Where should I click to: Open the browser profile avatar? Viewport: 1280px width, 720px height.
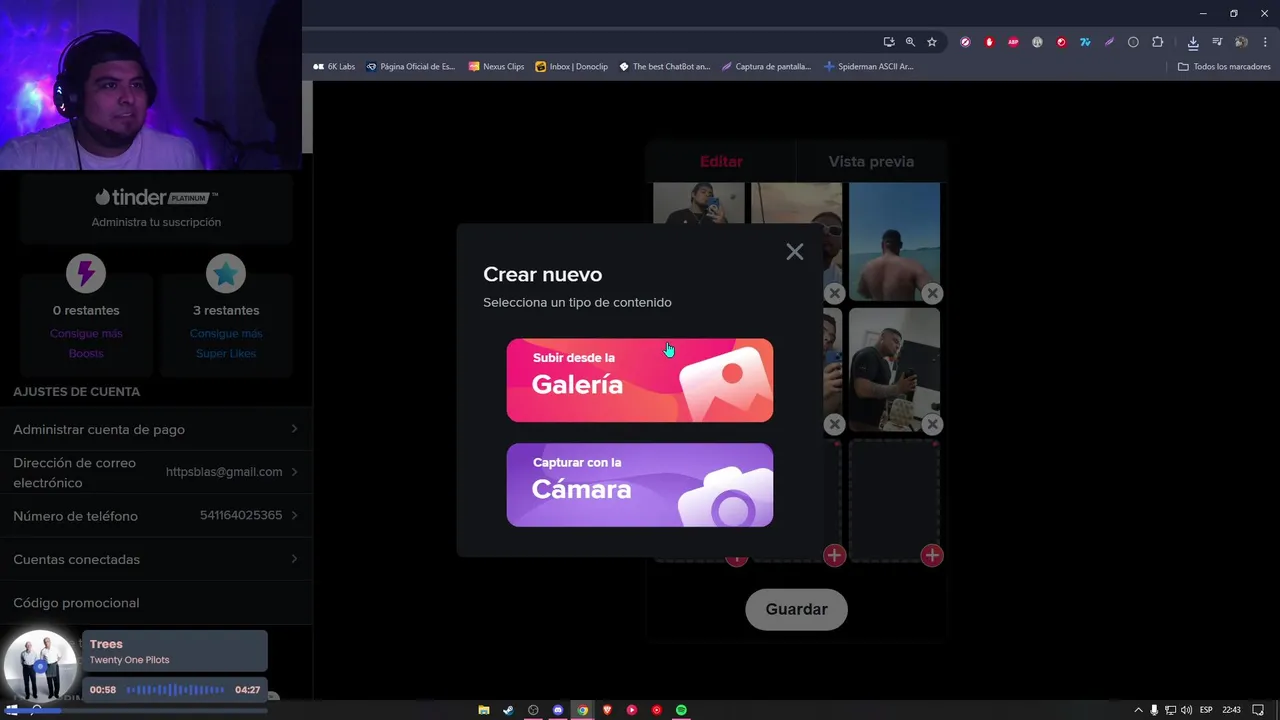click(1241, 42)
